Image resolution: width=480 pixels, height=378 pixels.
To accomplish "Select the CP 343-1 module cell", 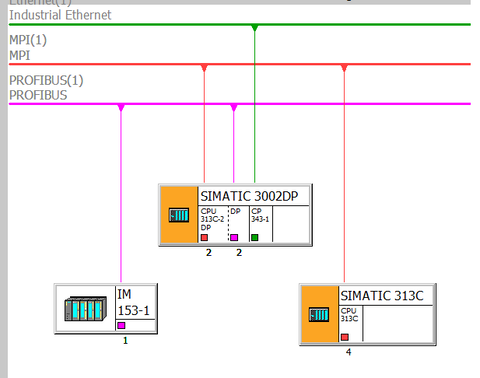I will point(261,224).
